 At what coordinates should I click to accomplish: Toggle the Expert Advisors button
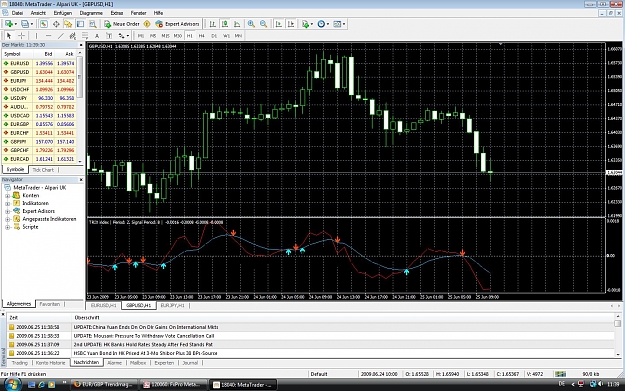pyautogui.click(x=177, y=24)
